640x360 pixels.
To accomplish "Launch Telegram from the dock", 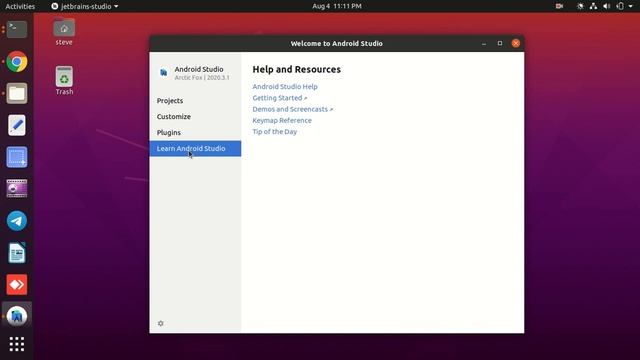I will click(17, 221).
